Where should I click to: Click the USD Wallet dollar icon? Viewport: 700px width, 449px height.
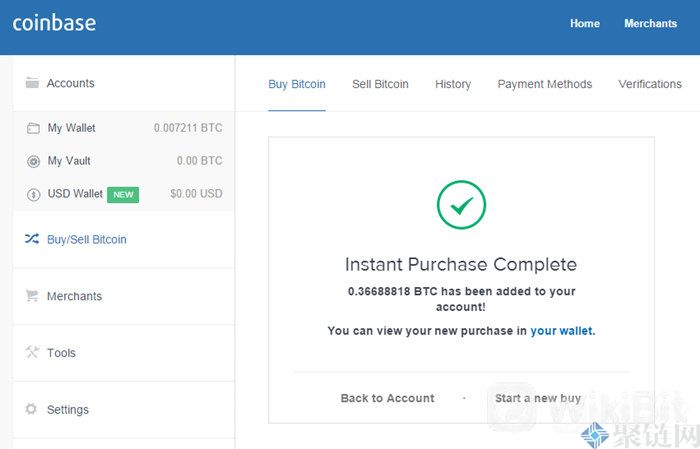click(x=33, y=194)
